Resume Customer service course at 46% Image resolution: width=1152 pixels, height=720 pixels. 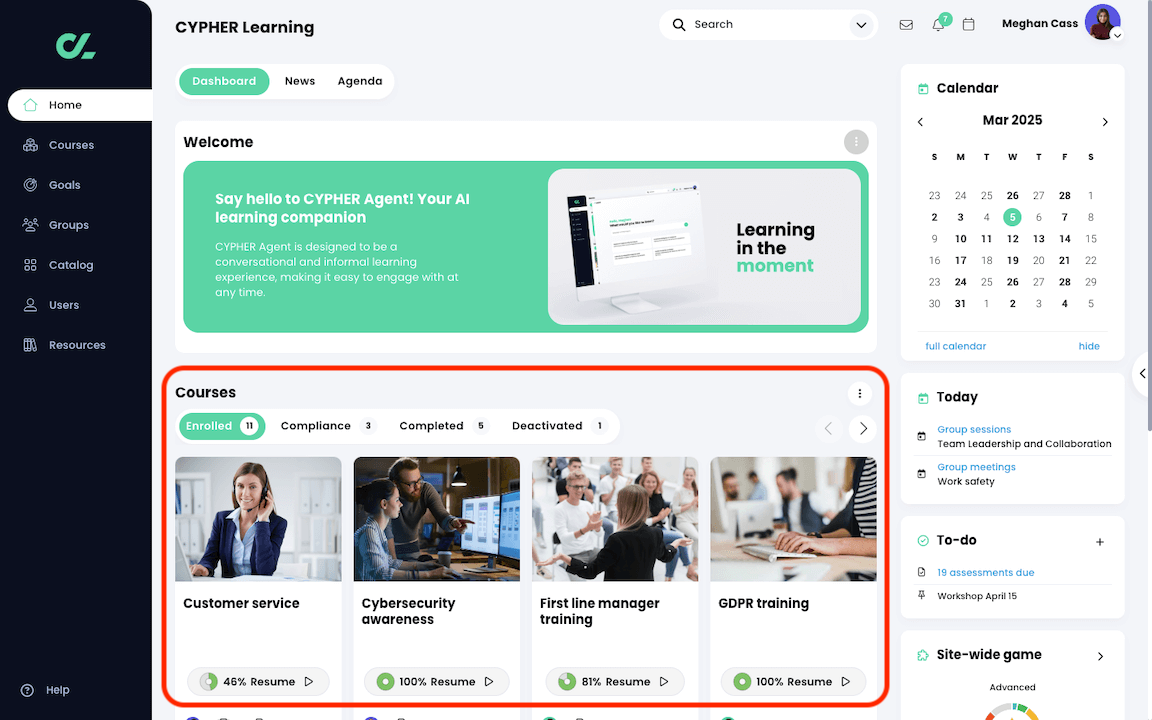click(258, 682)
